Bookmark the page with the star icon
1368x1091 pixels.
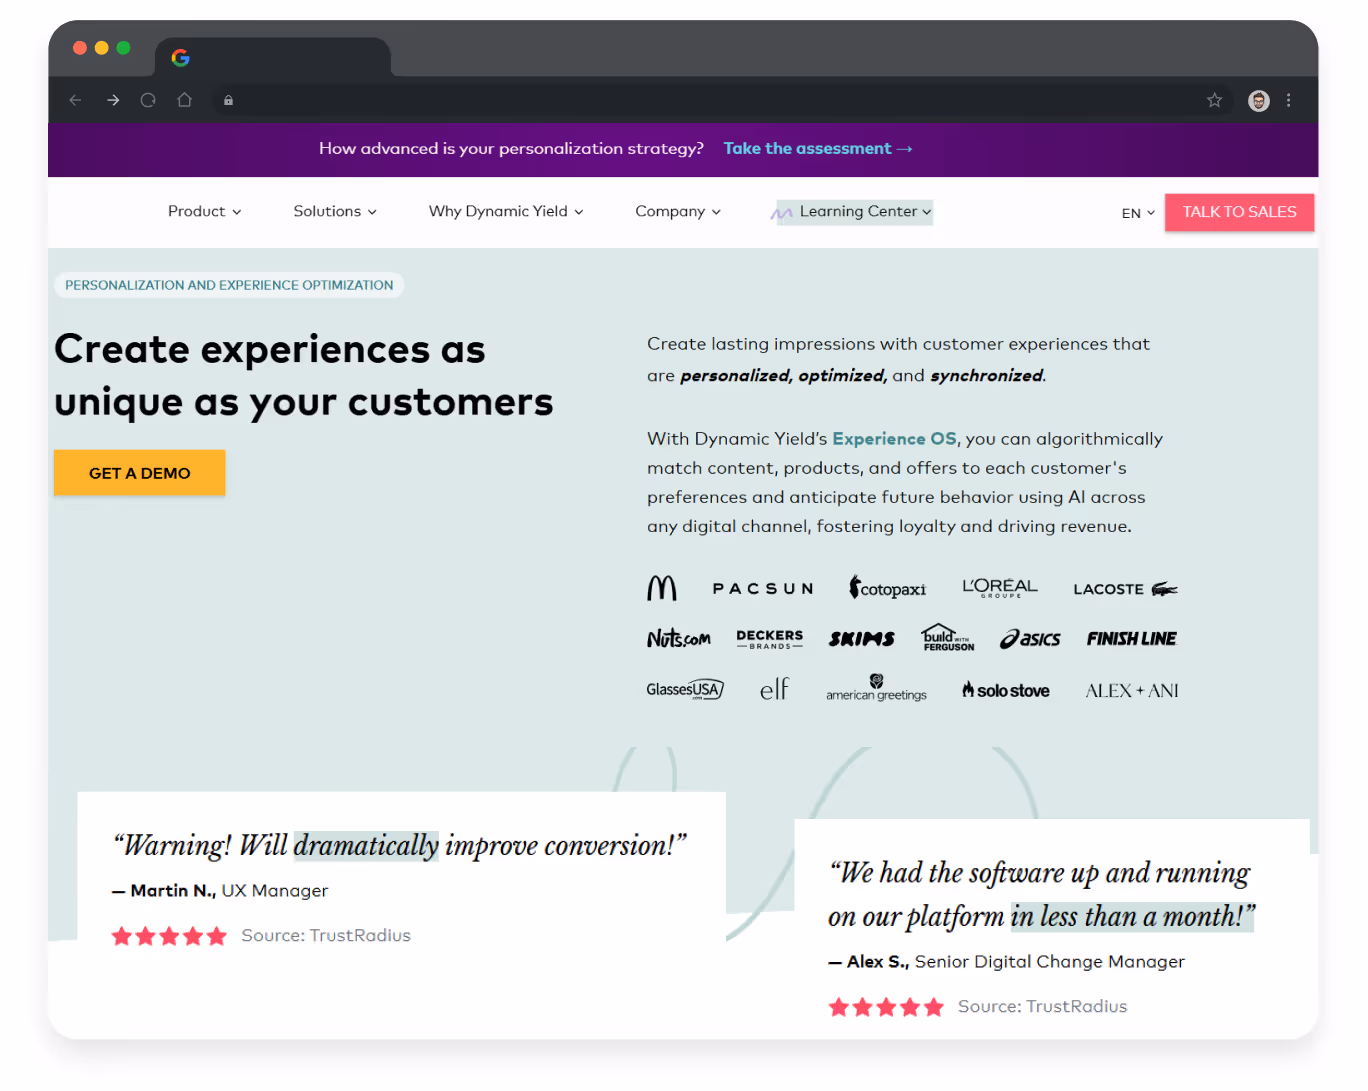coord(1214,100)
